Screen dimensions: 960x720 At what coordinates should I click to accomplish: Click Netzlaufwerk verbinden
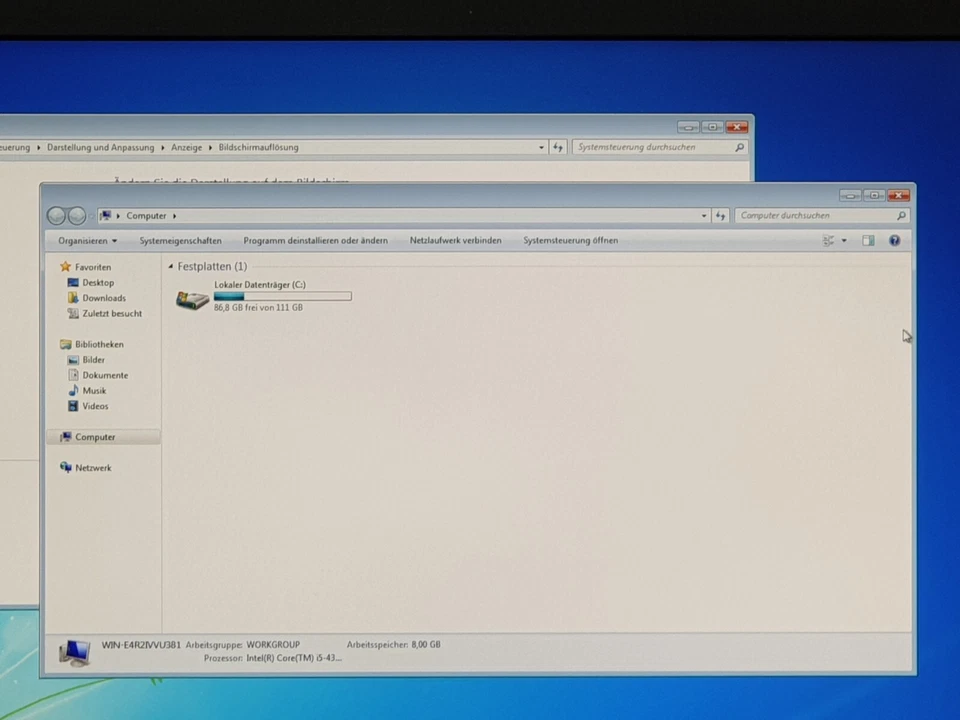click(455, 240)
